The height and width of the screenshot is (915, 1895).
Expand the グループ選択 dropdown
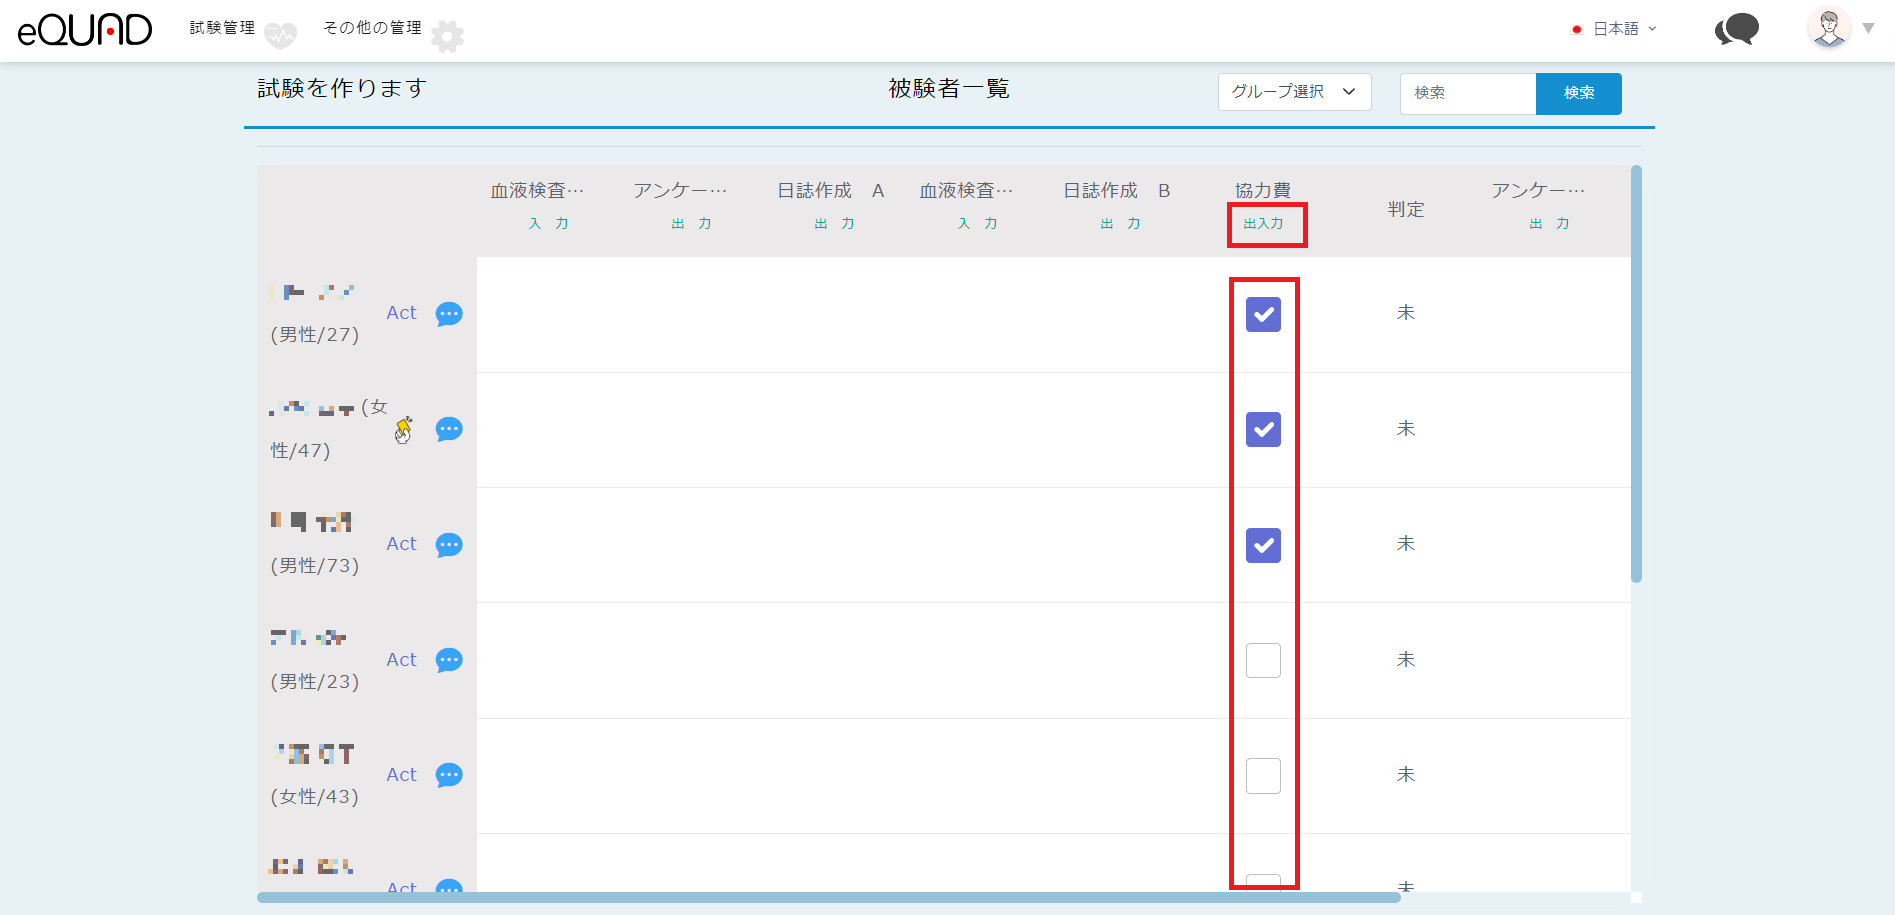pos(1293,92)
